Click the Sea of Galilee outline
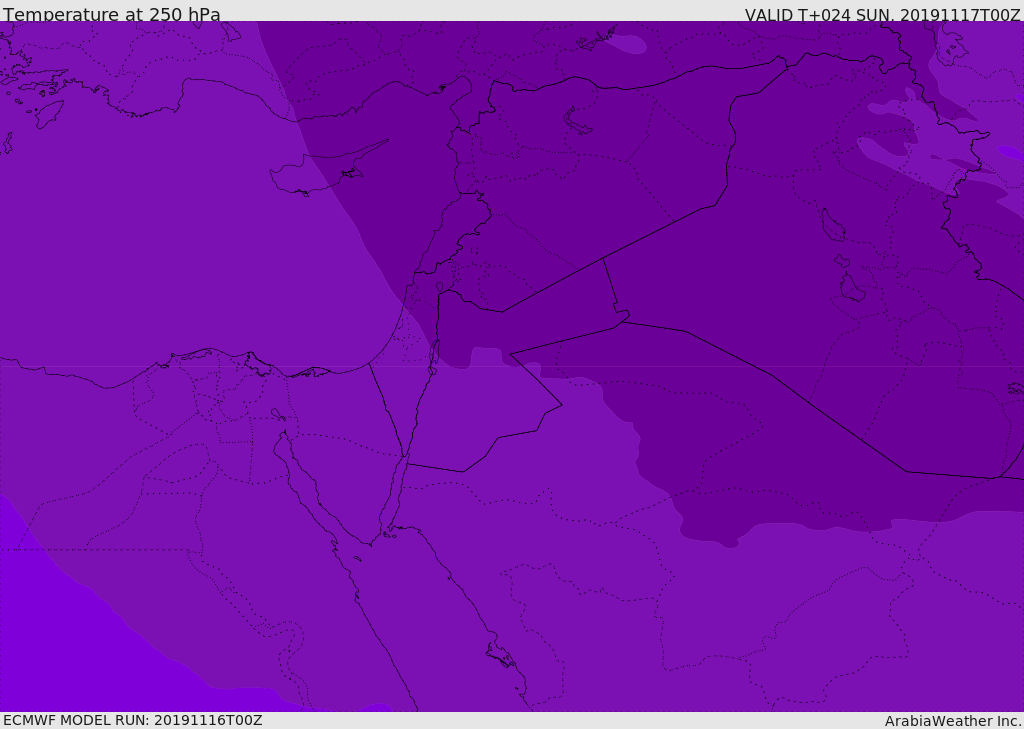Image resolution: width=1024 pixels, height=729 pixels. click(439, 287)
